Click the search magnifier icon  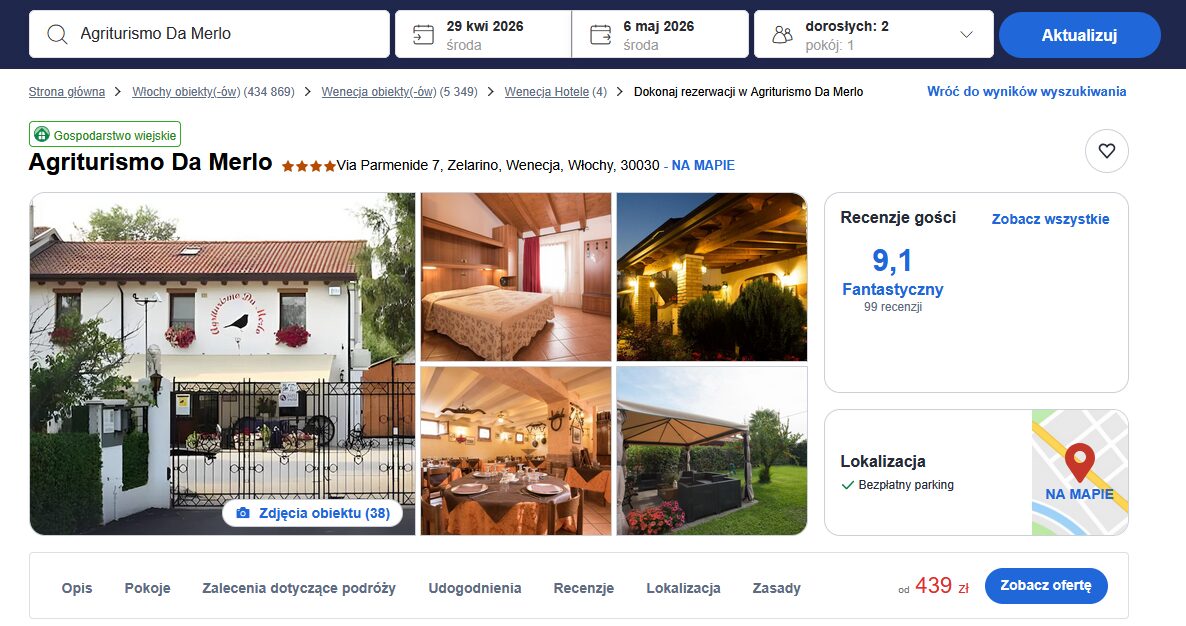point(57,34)
